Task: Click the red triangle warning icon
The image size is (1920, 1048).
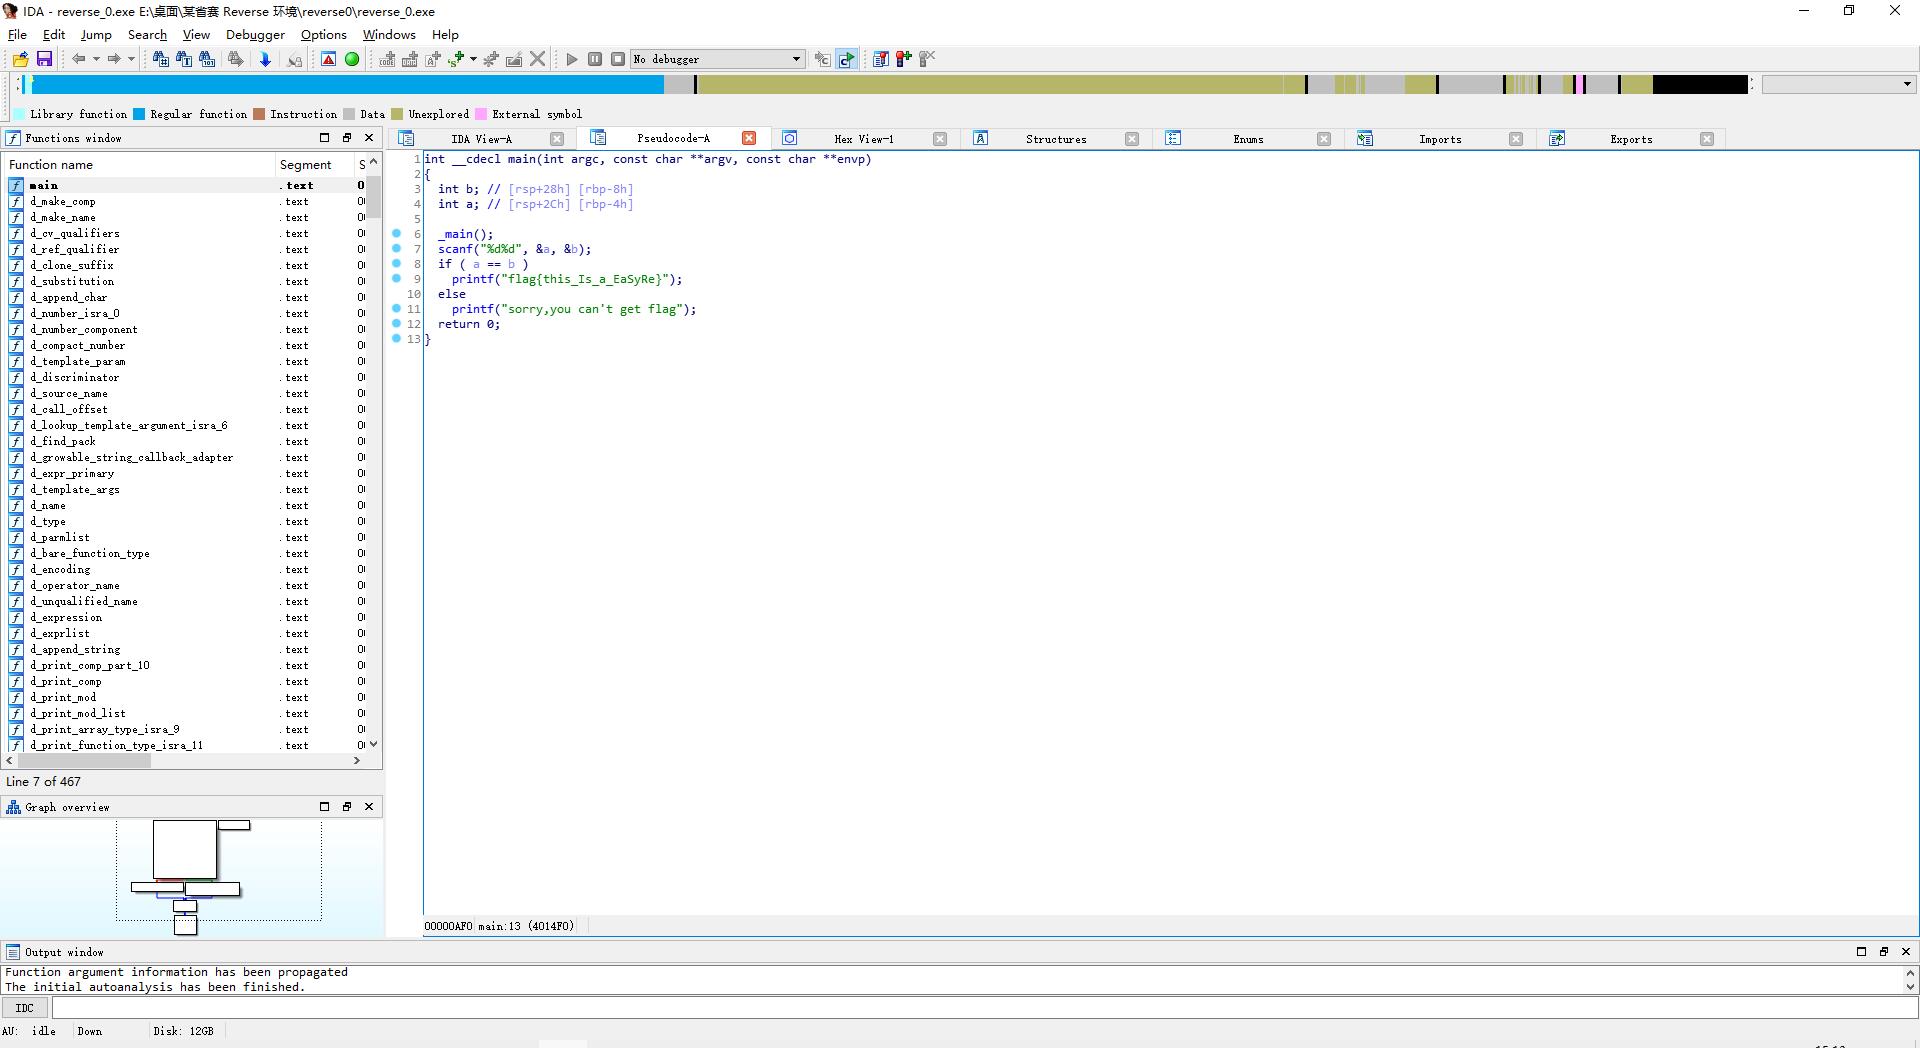Action: (x=328, y=59)
